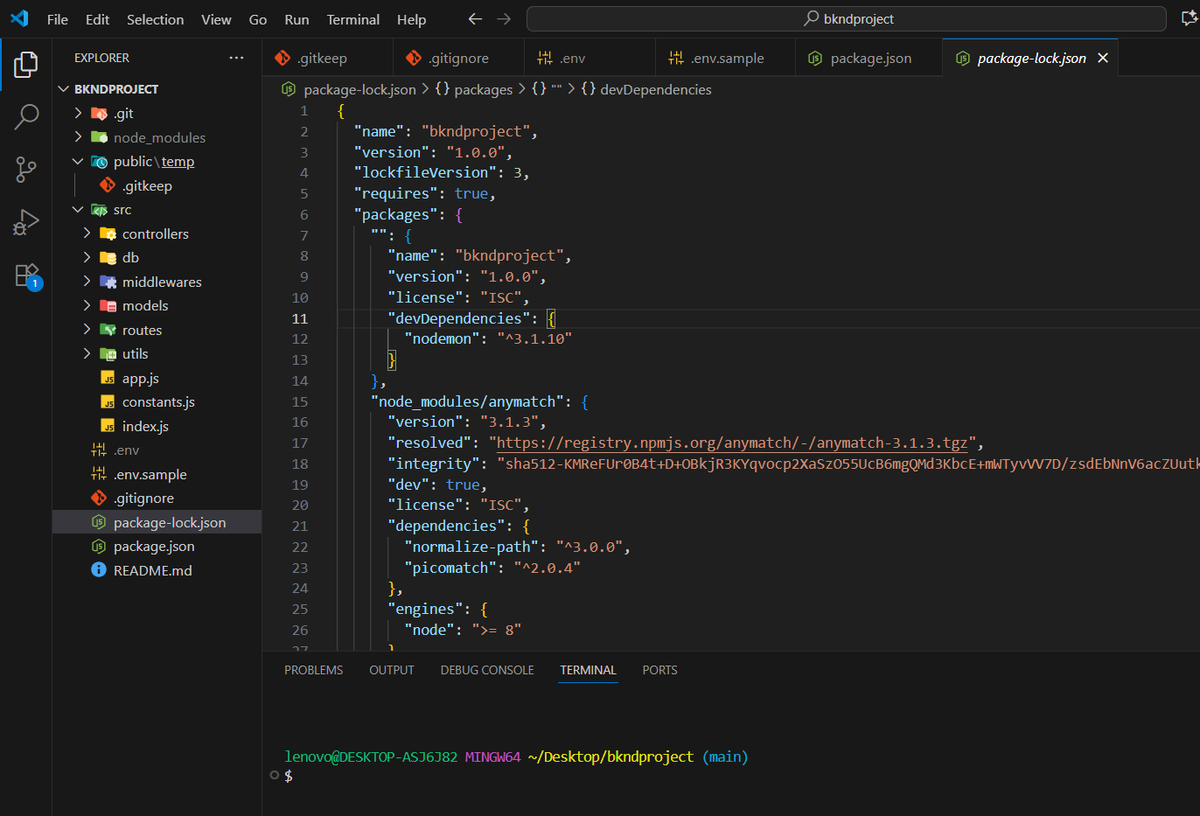Show the PROBLEMS panel tab
1200x816 pixels.
(313, 670)
